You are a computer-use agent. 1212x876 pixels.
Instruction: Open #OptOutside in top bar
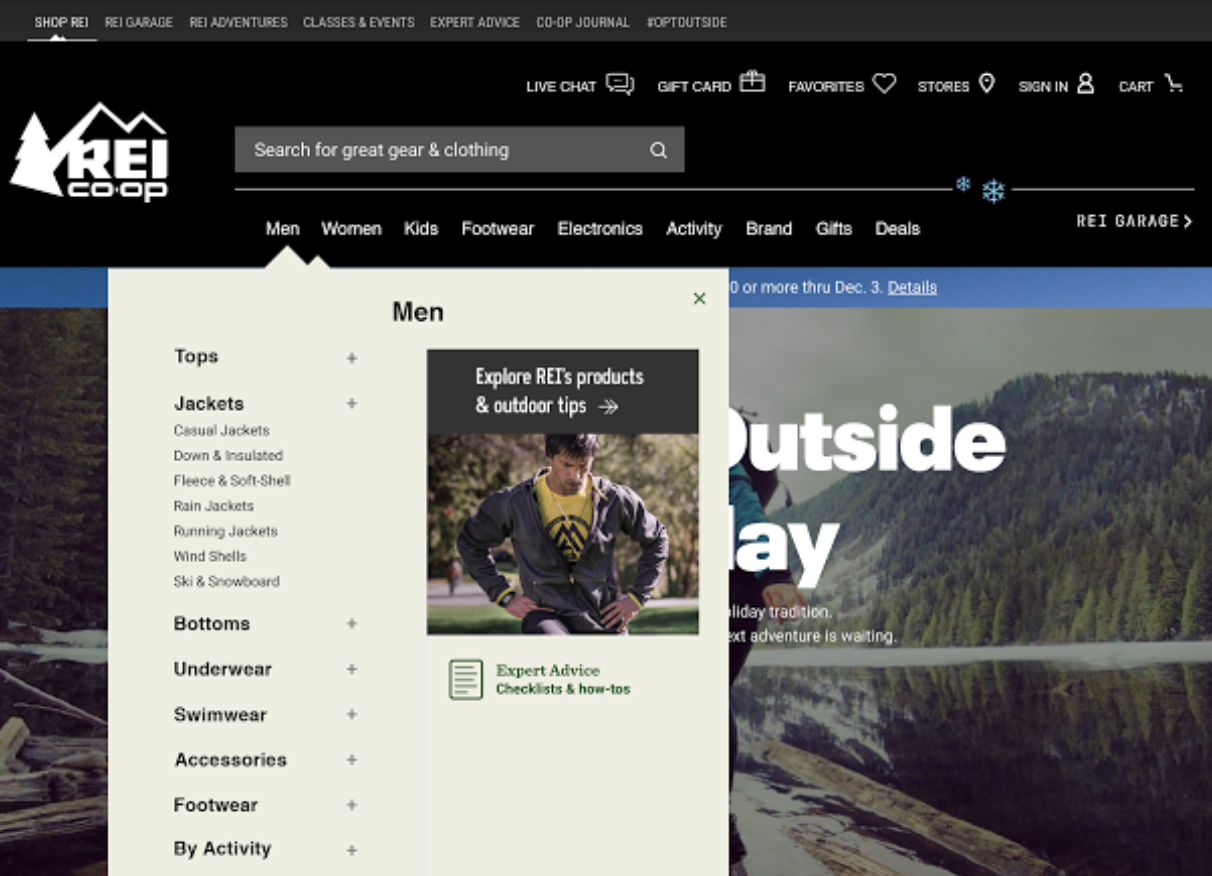point(687,22)
